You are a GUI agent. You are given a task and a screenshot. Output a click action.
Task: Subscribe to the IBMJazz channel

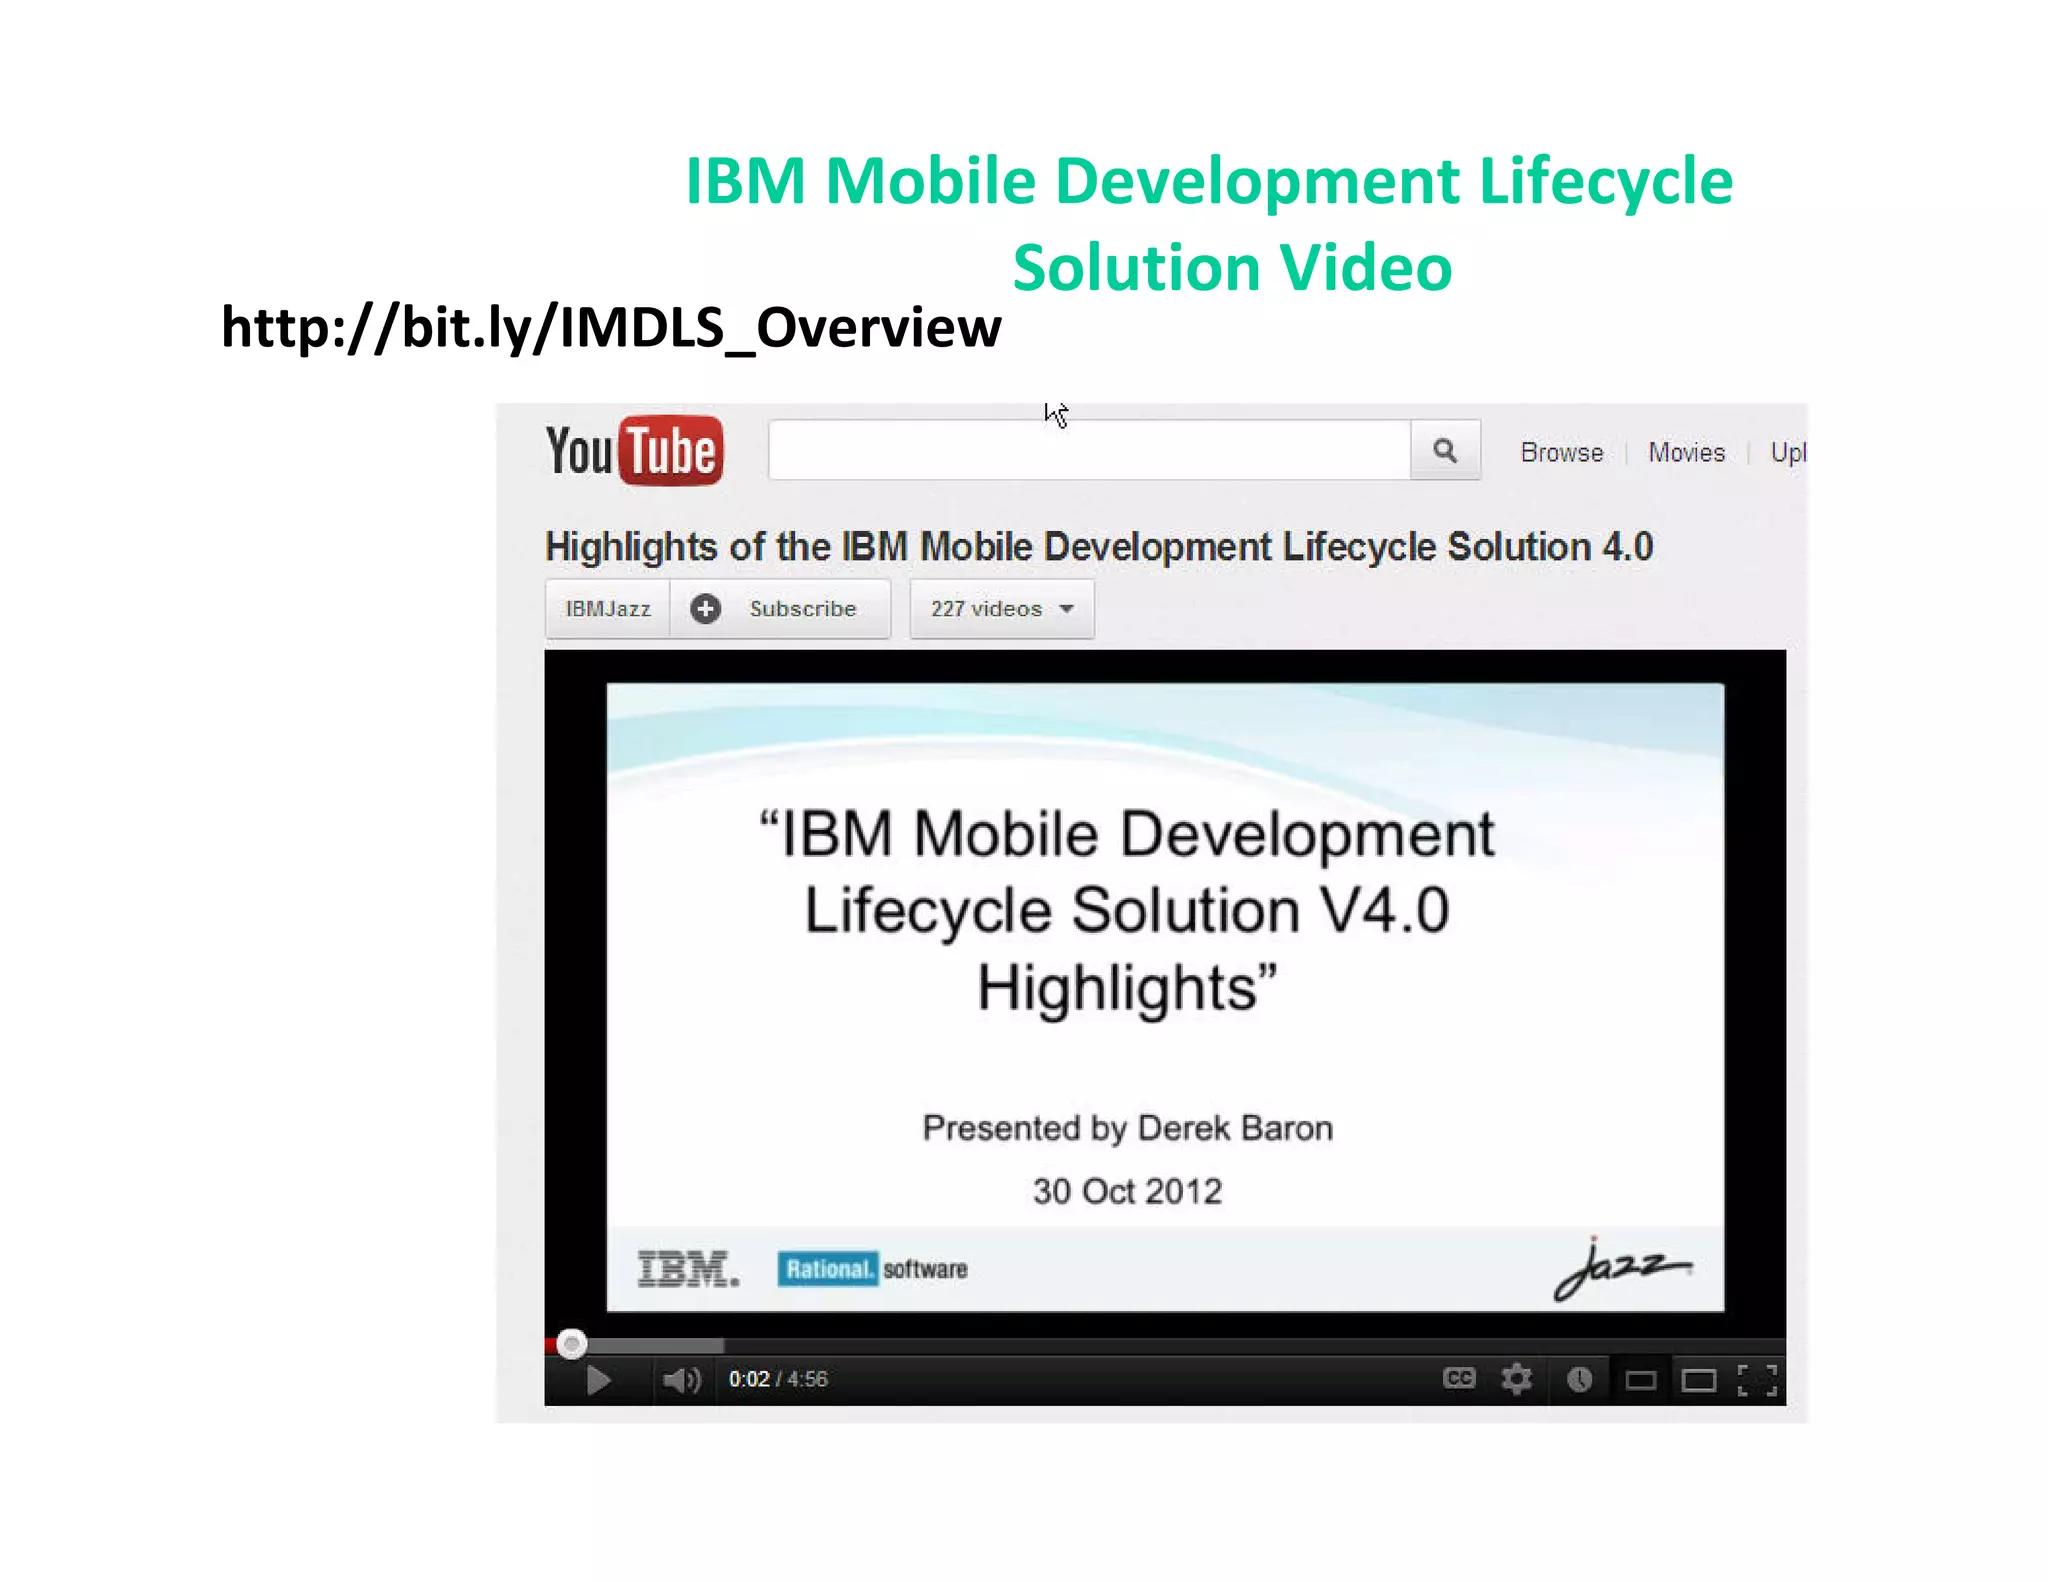click(781, 608)
